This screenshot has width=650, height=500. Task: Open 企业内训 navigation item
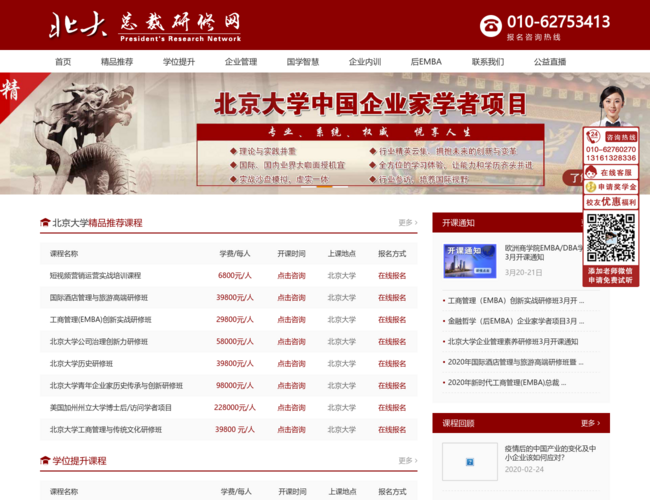click(365, 62)
